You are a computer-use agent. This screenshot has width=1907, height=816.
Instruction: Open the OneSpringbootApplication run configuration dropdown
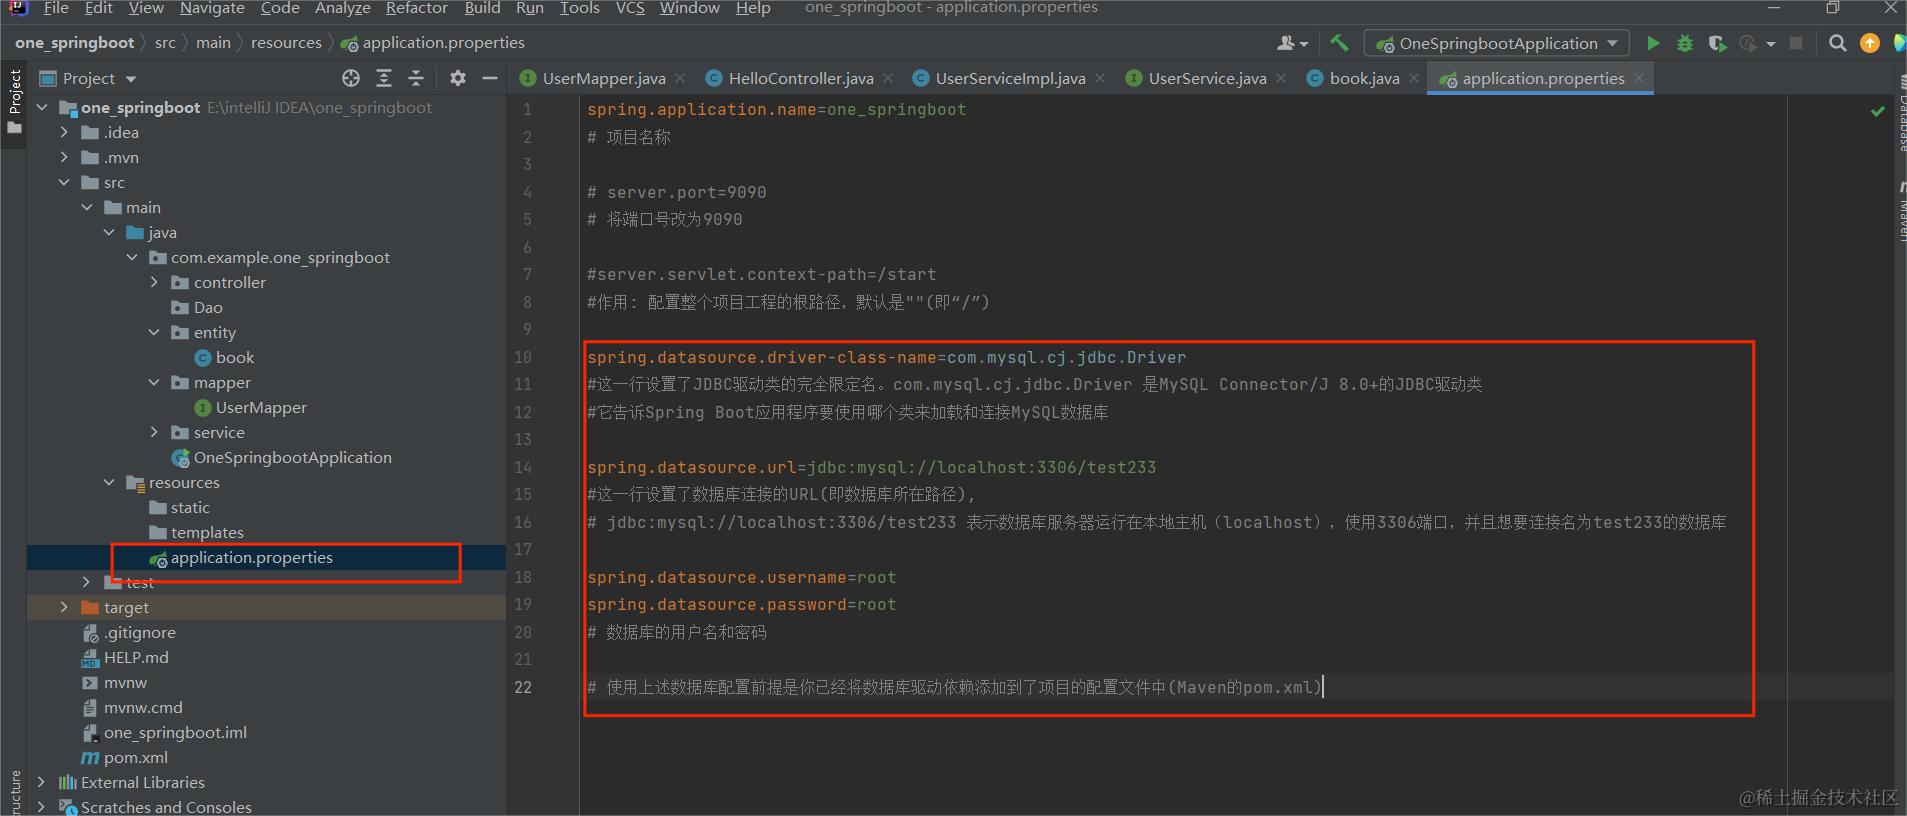coord(1497,43)
